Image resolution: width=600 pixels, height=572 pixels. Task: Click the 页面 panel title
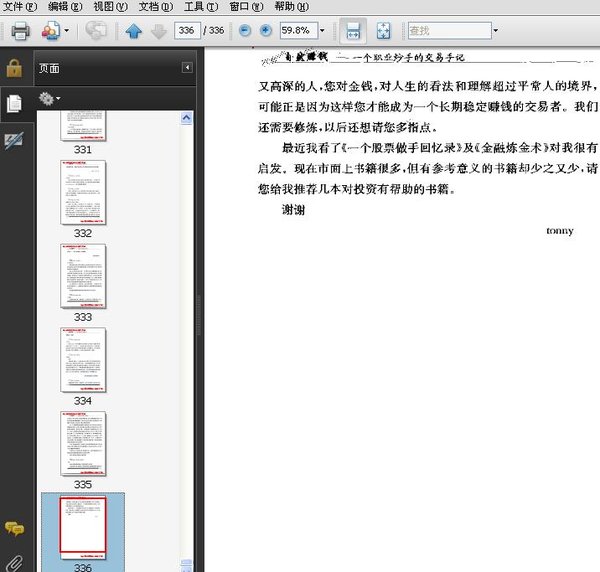point(49,68)
